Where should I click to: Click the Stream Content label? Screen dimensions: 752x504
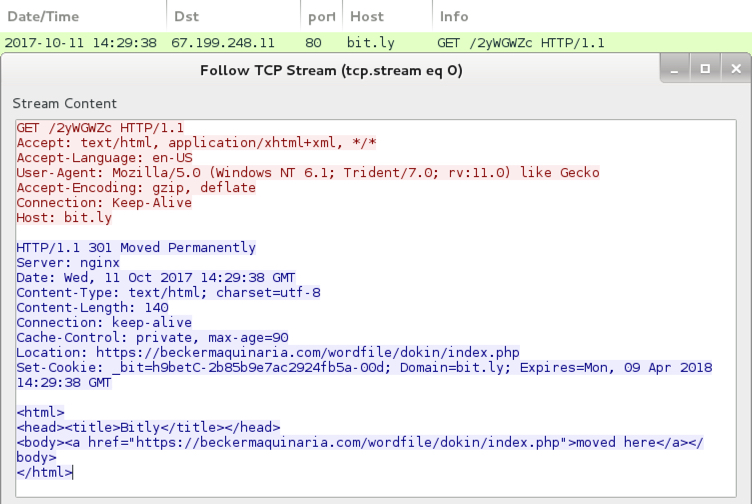(x=64, y=104)
